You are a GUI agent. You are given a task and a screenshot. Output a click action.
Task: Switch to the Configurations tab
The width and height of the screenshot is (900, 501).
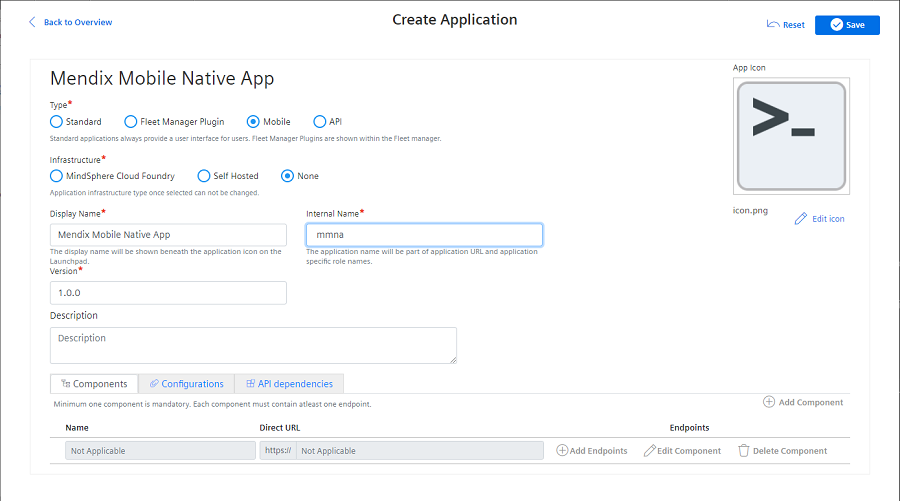point(187,383)
